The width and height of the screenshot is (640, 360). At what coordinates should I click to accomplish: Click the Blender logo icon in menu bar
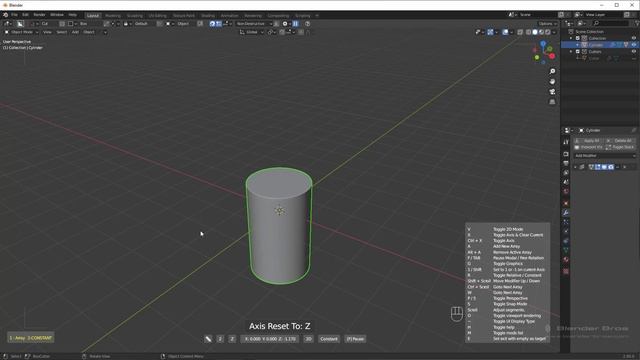pos(5,15)
